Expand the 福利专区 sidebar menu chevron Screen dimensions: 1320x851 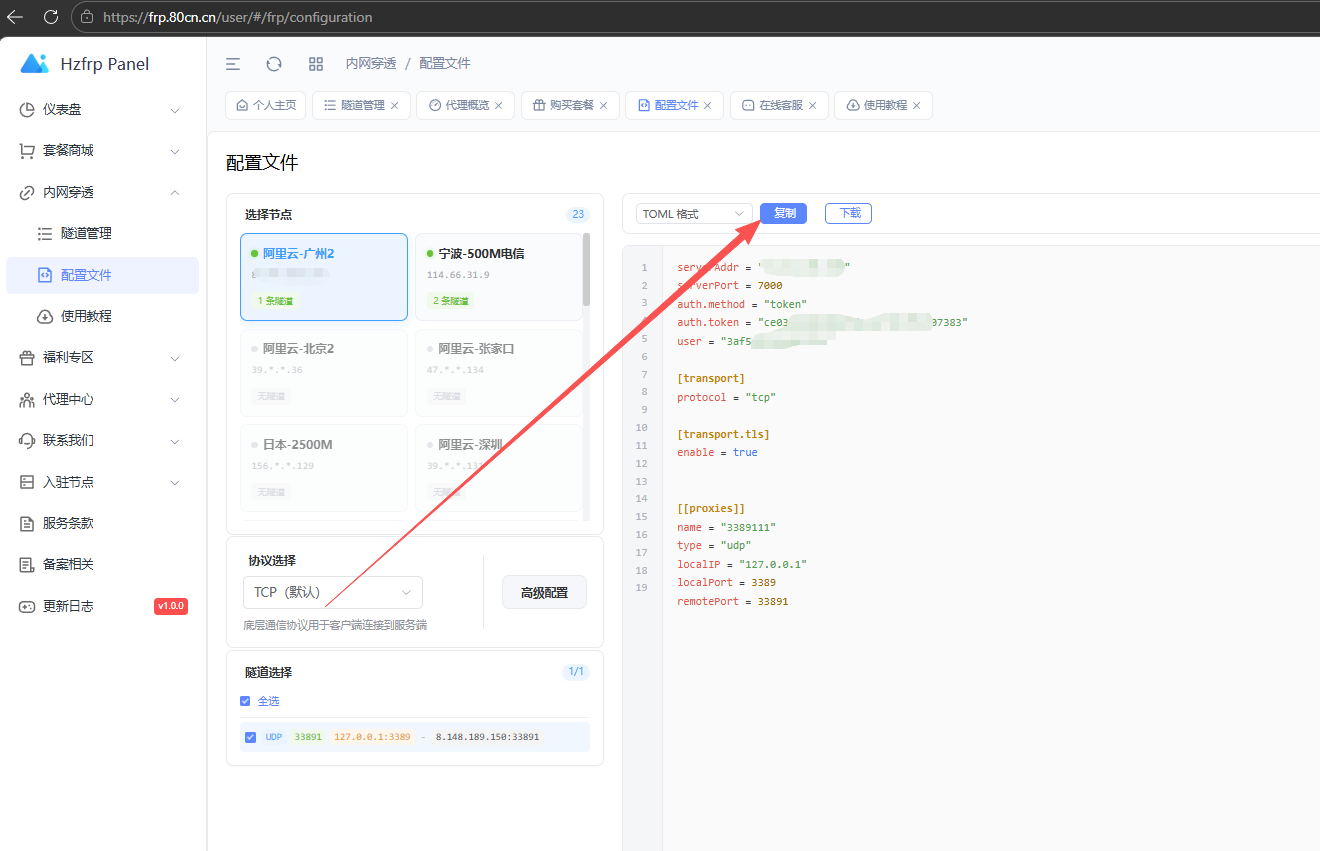click(x=175, y=358)
